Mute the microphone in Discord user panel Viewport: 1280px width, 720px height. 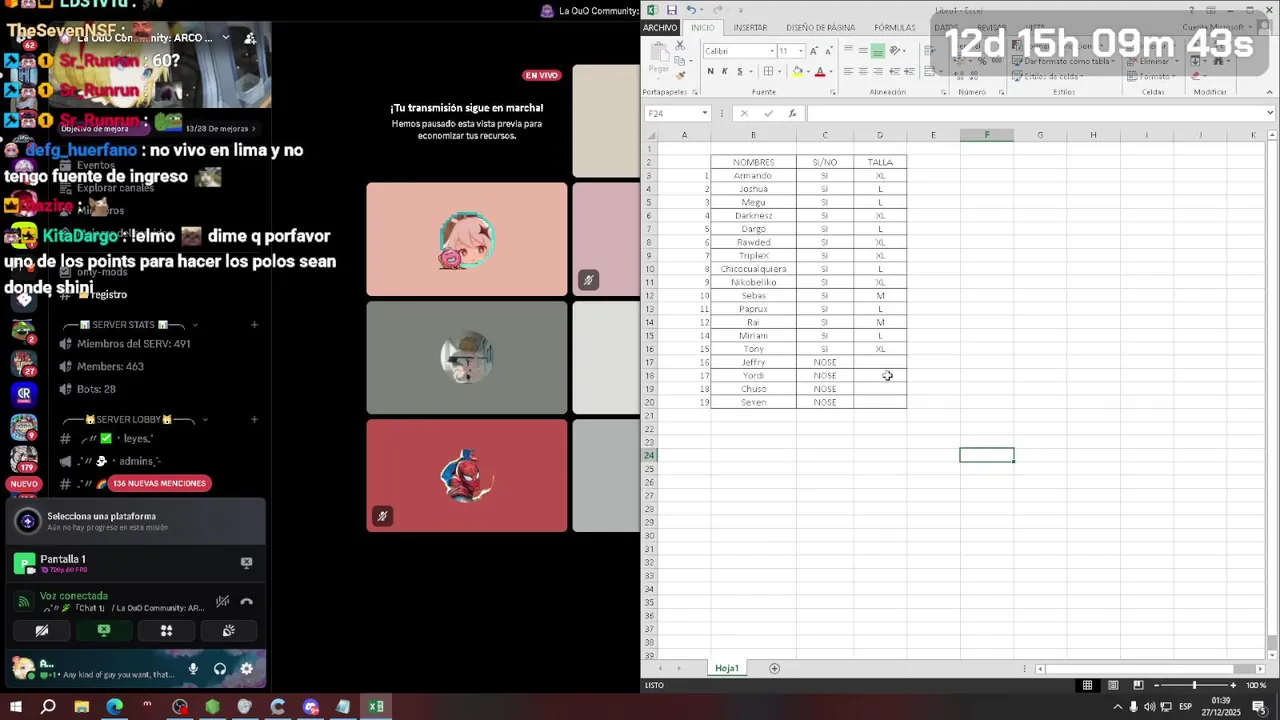(193, 669)
